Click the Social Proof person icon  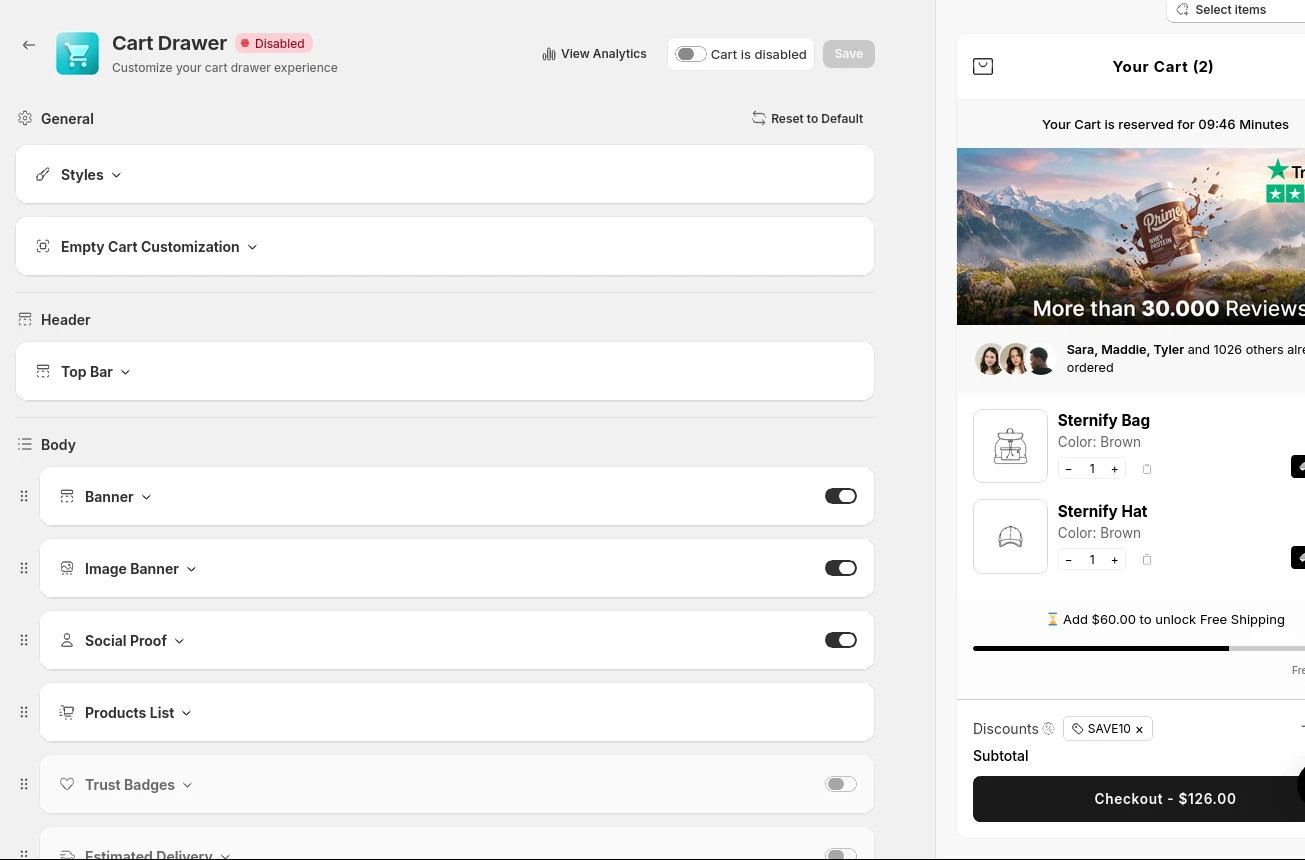67,641
